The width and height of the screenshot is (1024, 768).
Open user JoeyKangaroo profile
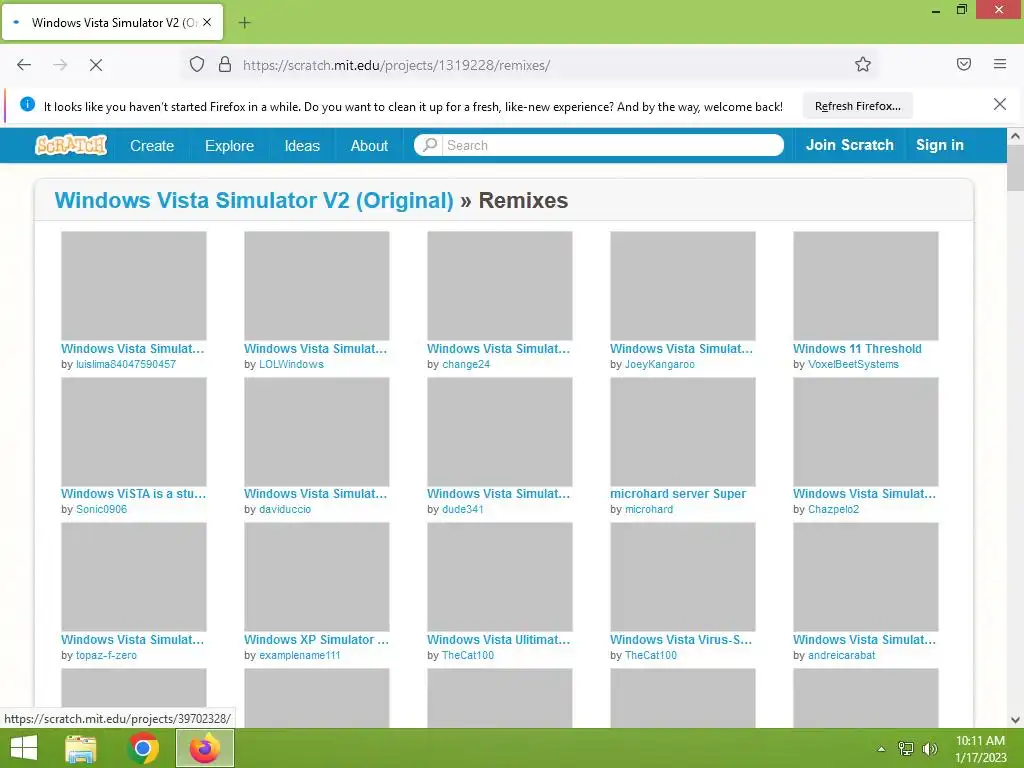pos(660,364)
